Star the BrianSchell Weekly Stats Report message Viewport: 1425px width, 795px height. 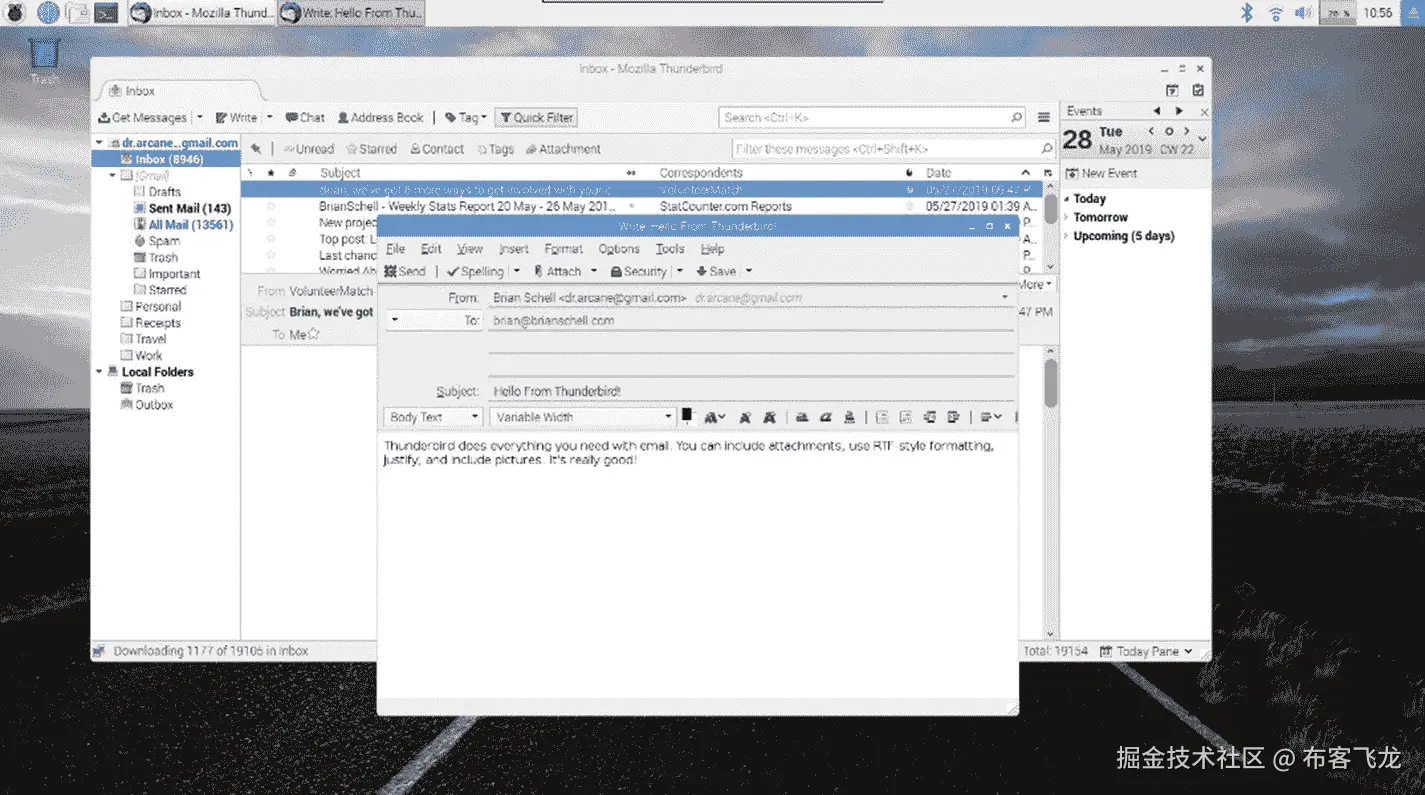click(x=271, y=206)
